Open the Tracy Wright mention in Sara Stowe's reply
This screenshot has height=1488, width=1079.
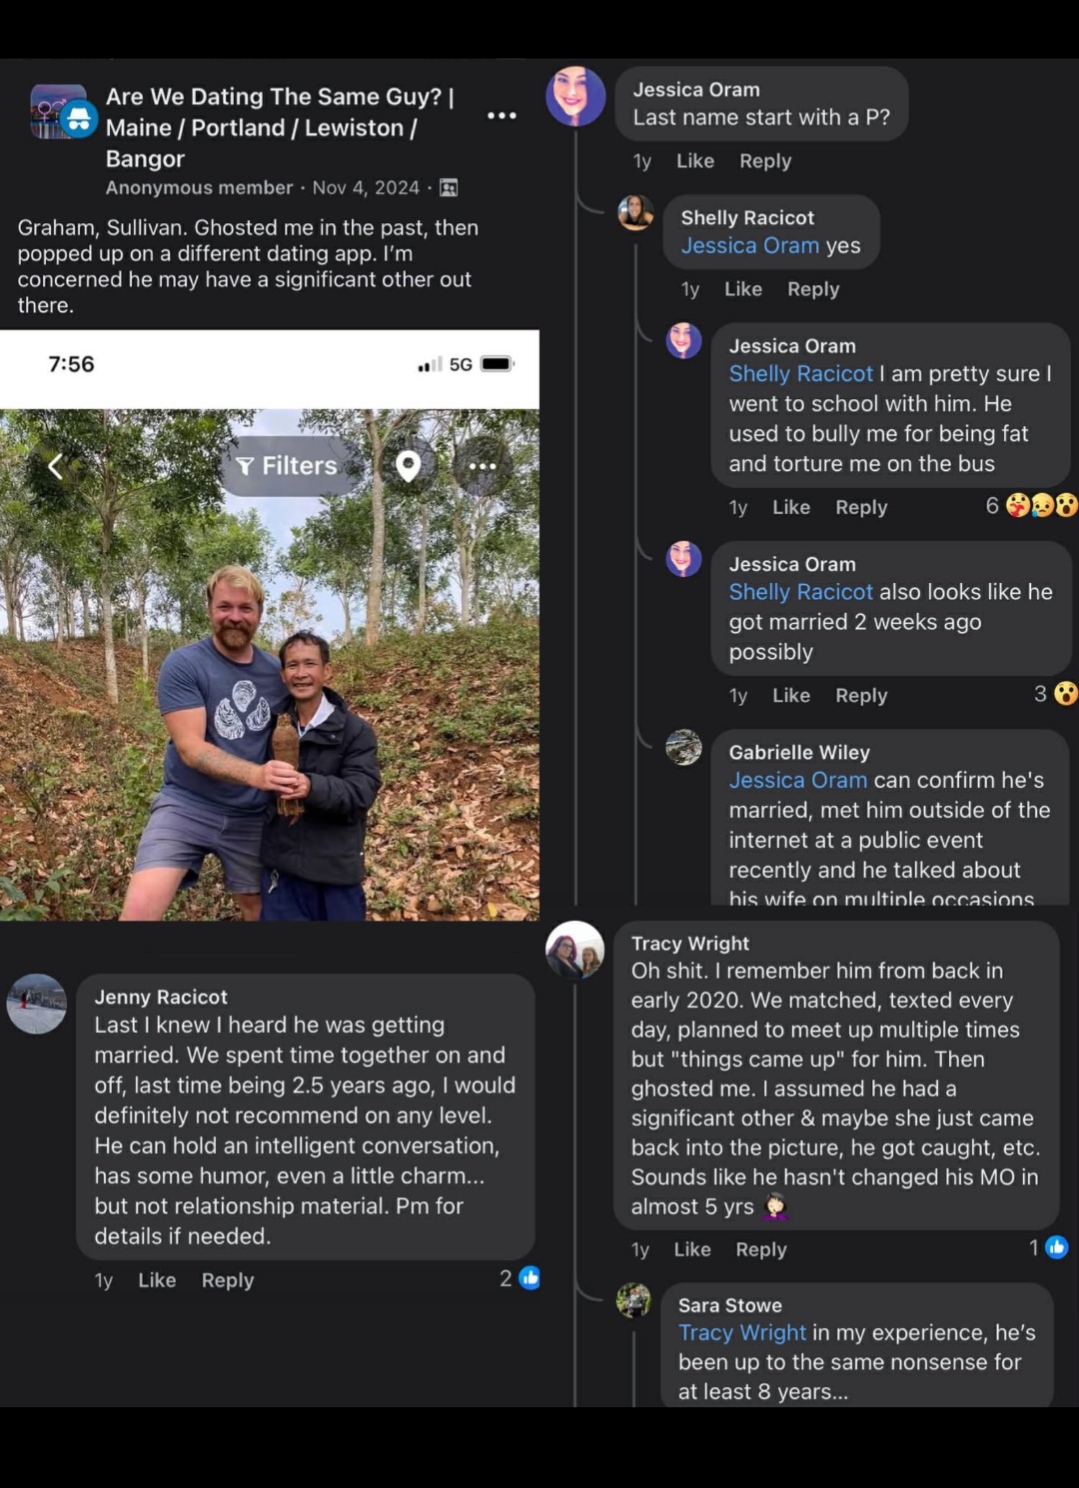[742, 1333]
